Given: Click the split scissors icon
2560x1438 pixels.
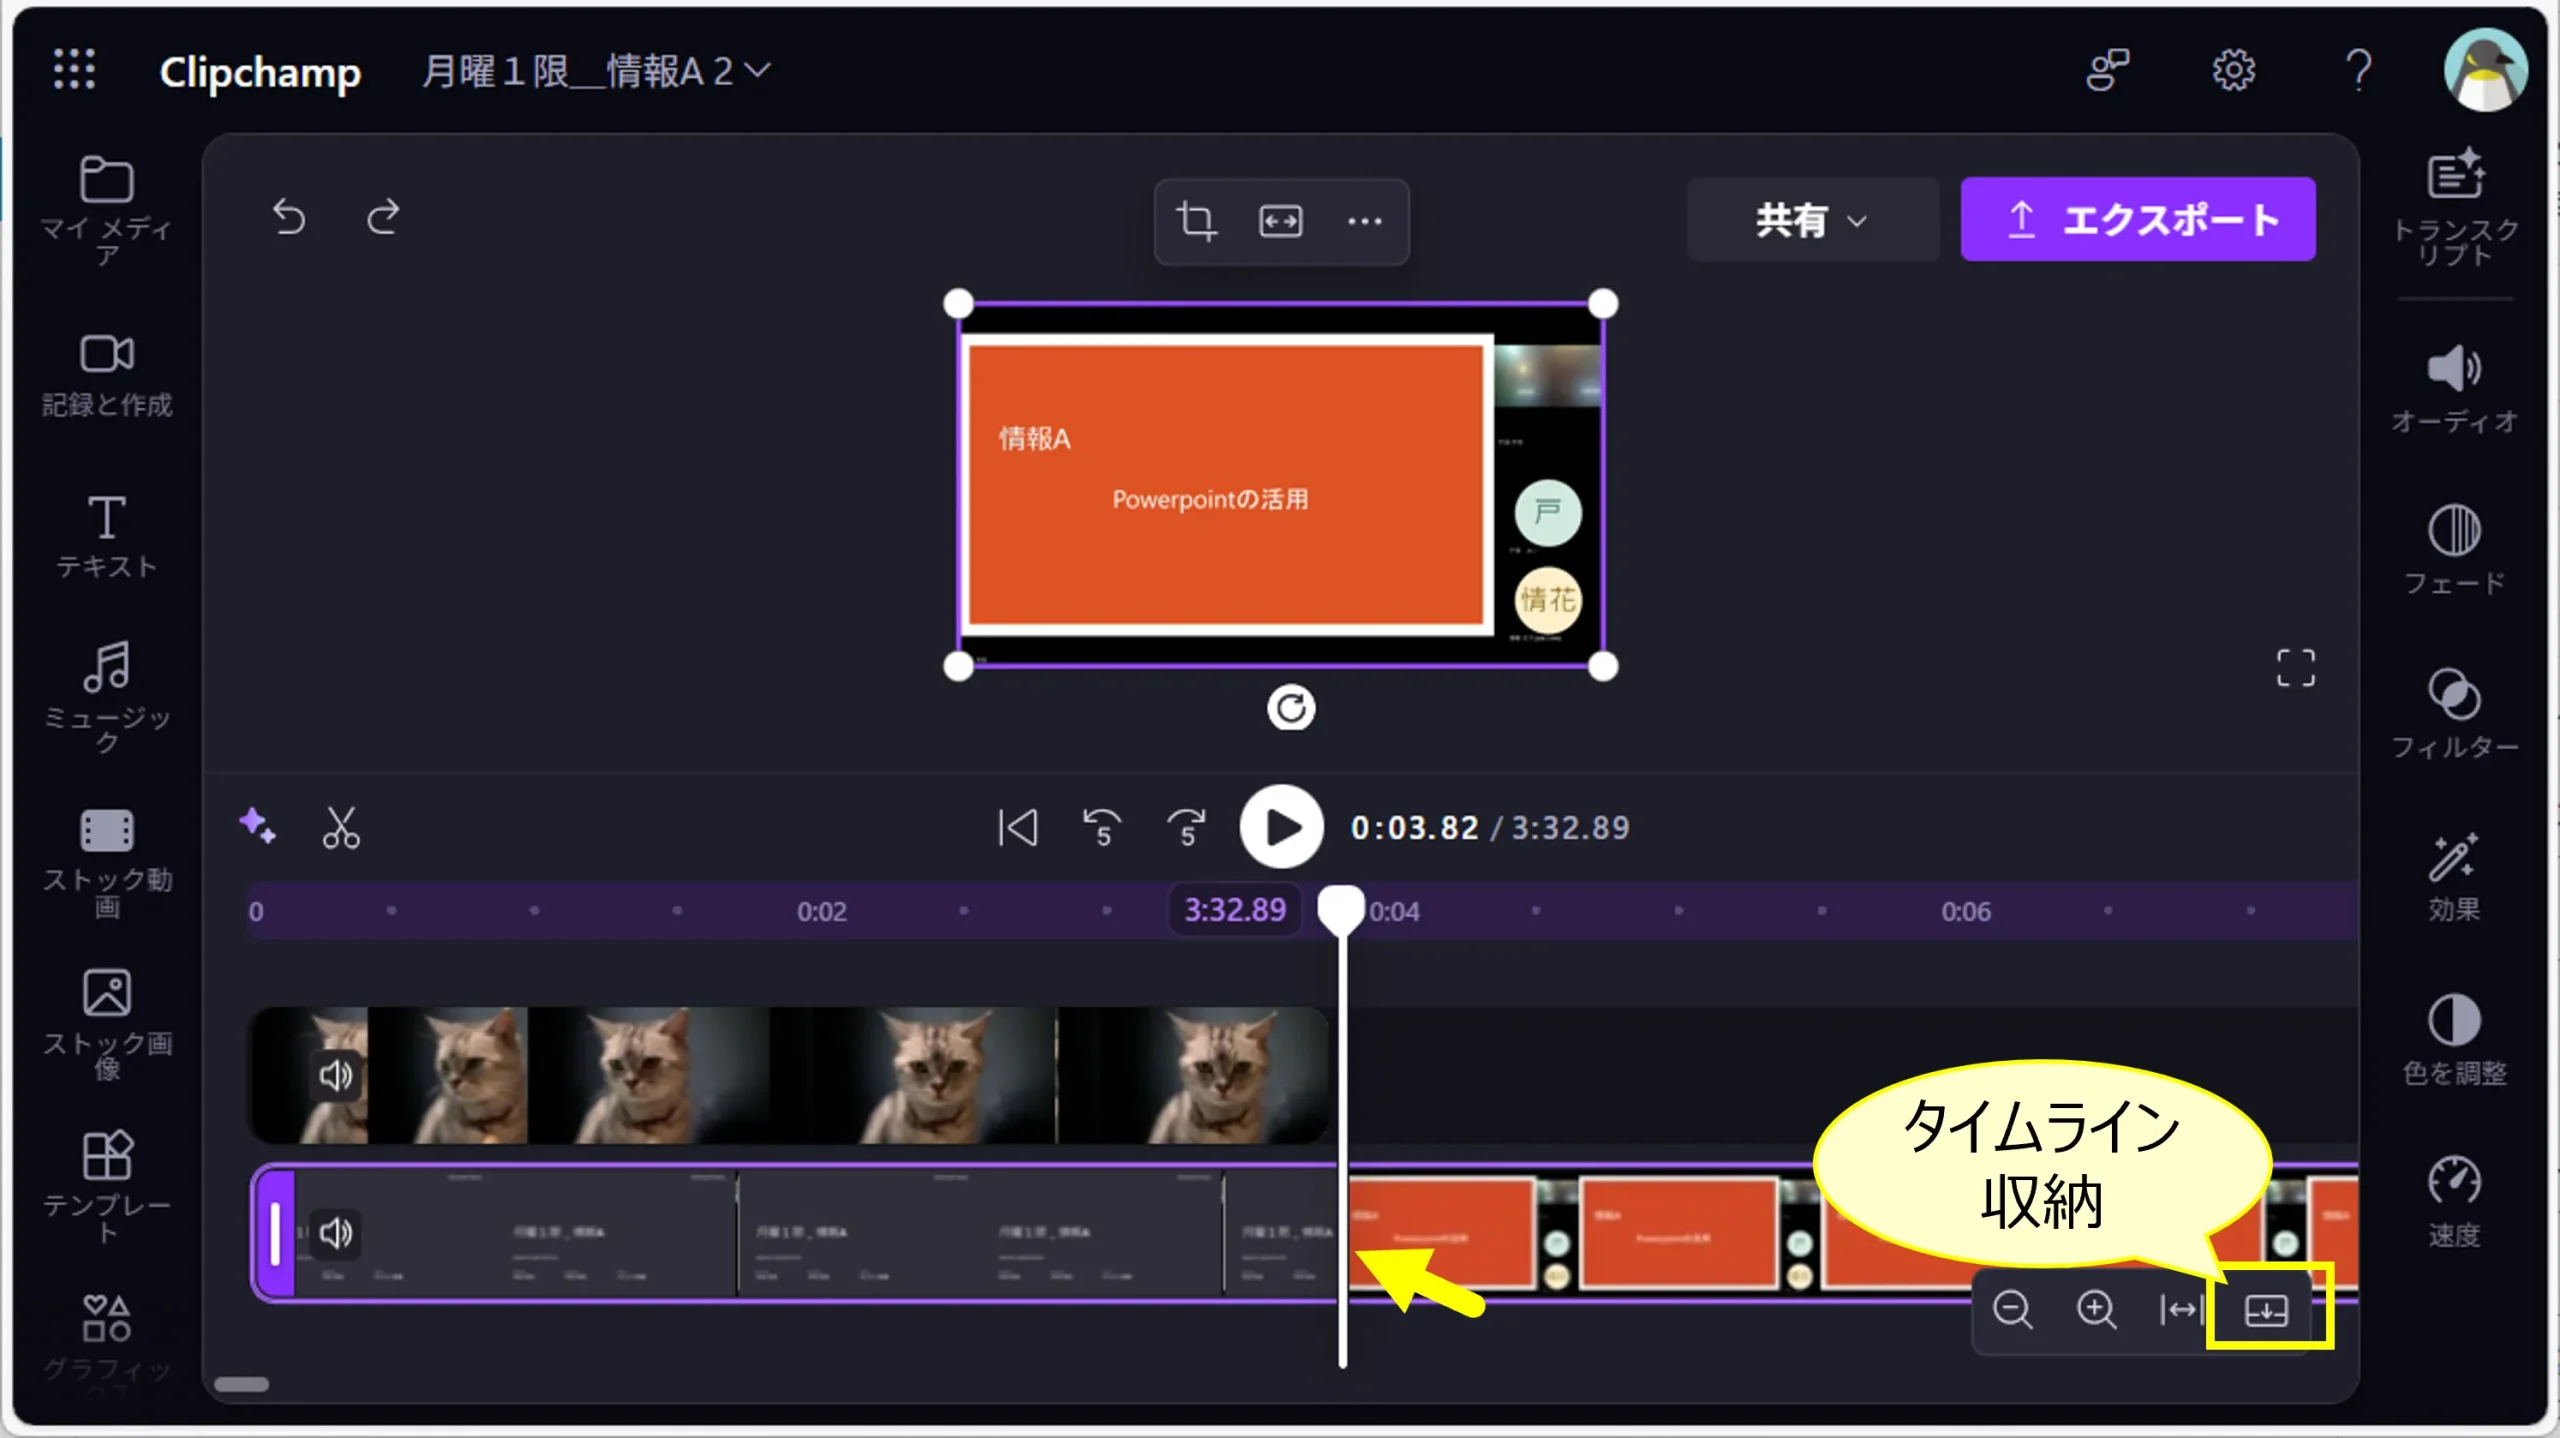Looking at the screenshot, I should click(x=341, y=828).
